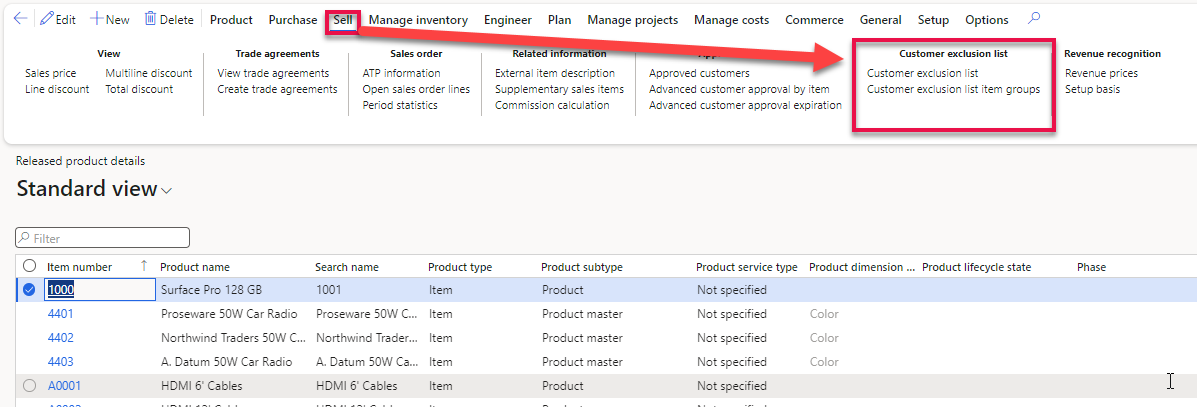Deselect the checked row 1000

tap(30, 289)
